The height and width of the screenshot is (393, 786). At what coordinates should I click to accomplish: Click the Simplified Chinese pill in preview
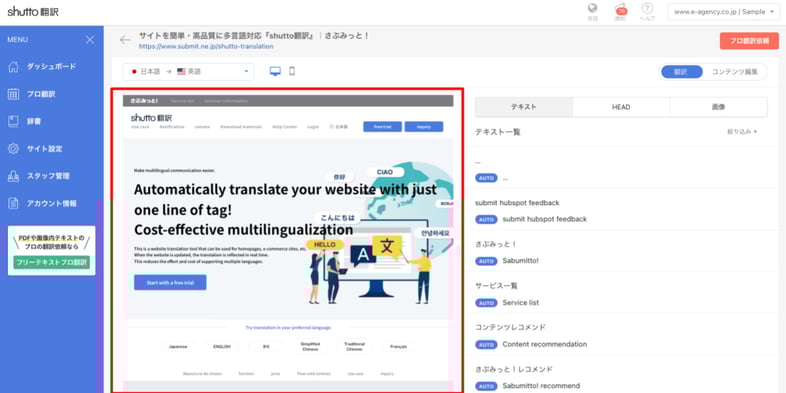[x=310, y=346]
